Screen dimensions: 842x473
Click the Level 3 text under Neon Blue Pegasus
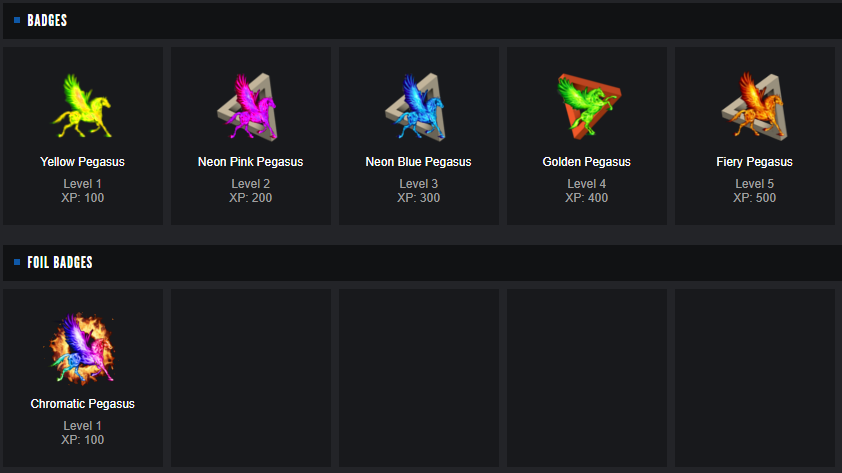(x=418, y=184)
